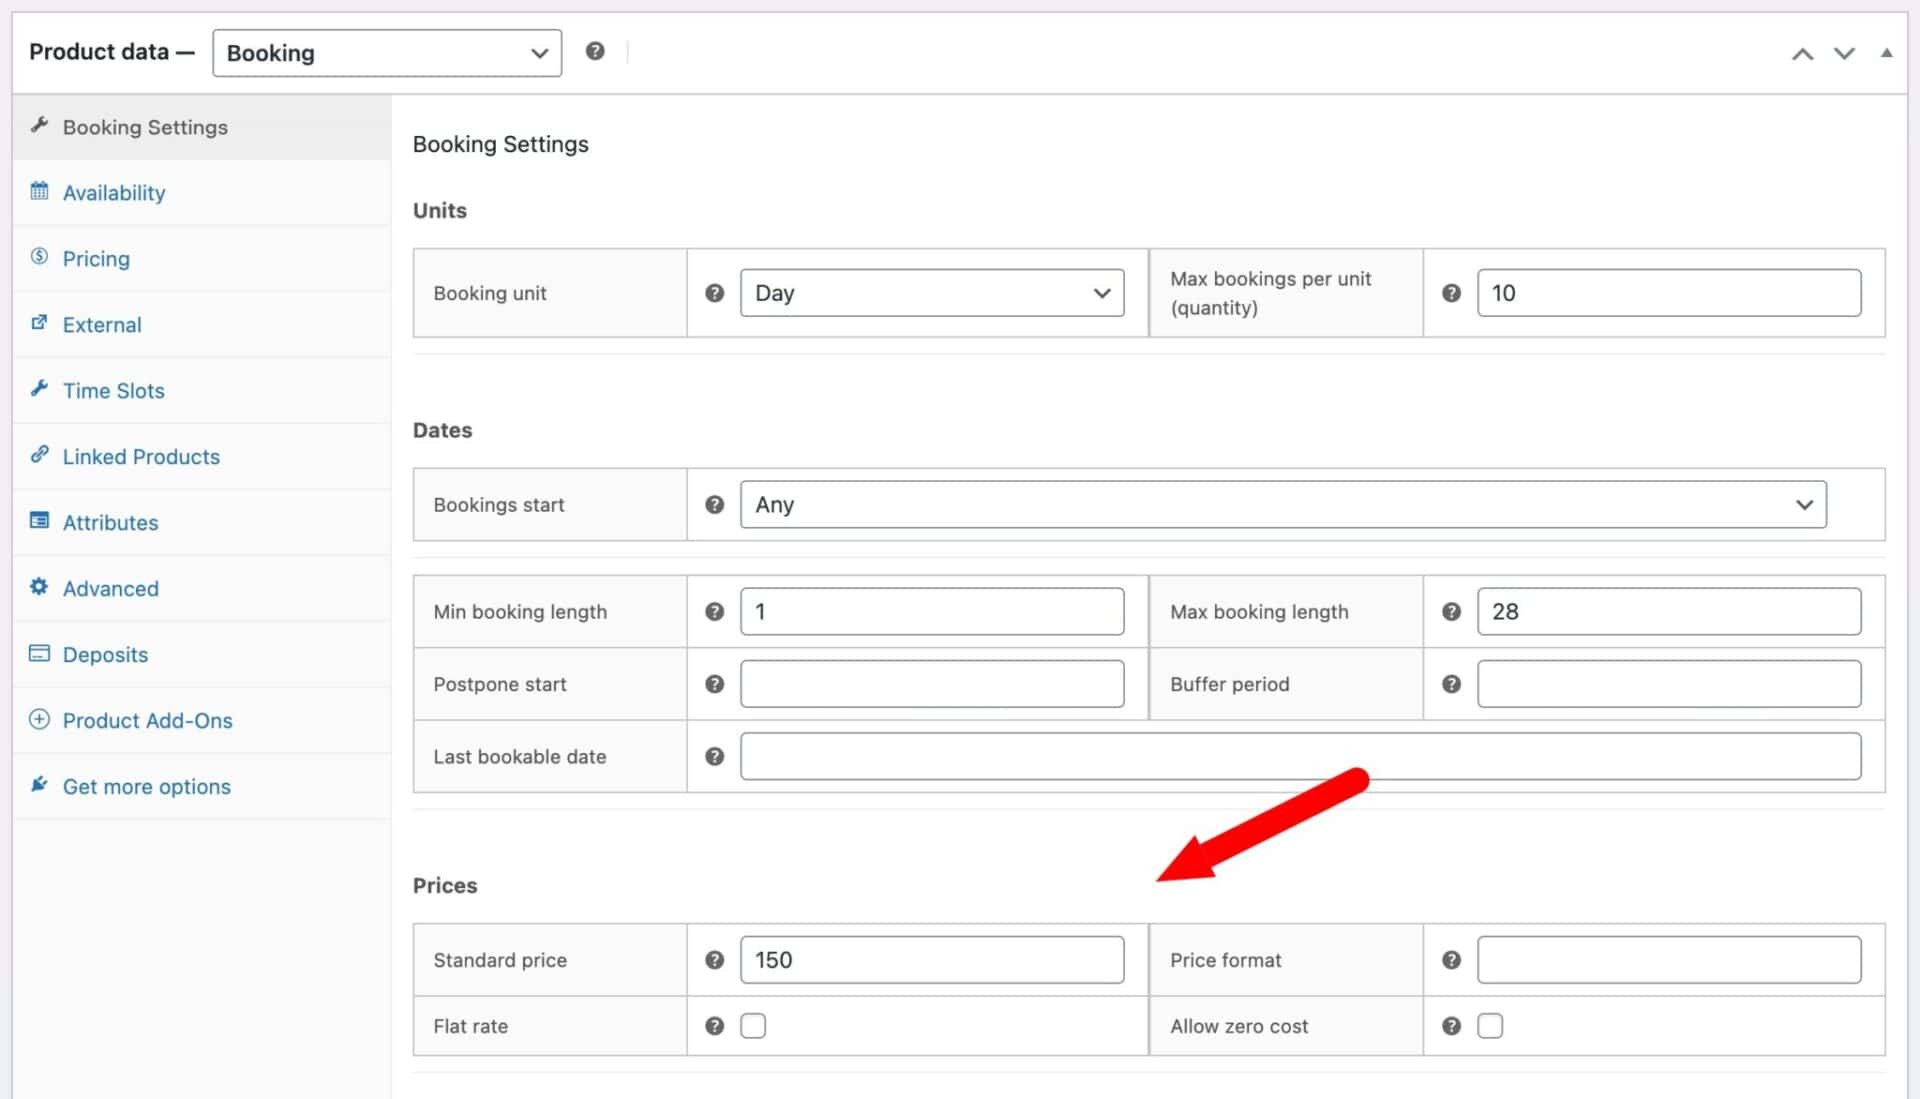Click the "Dates" section heading

442,431
